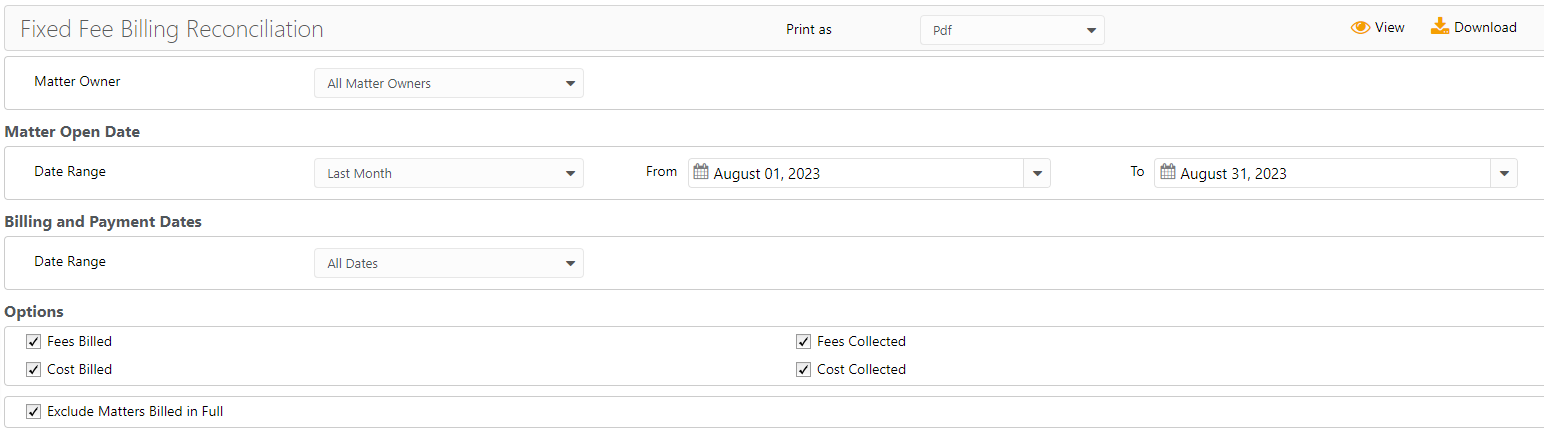Disable Exclude Matters Billed in Full
The image size is (1544, 435).
click(34, 411)
